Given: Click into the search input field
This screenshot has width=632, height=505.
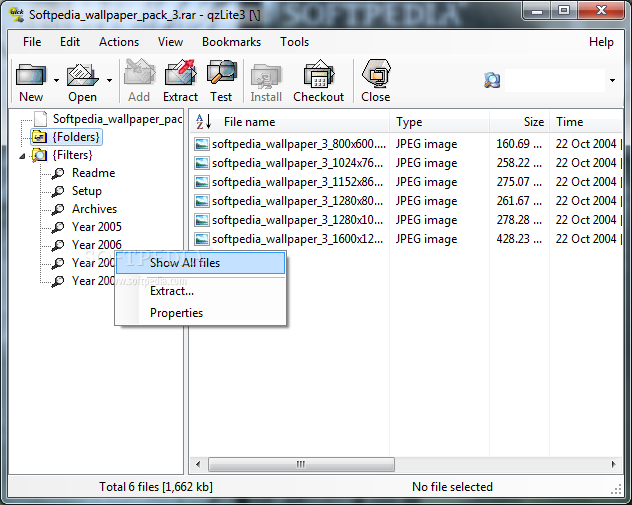Looking at the screenshot, I should (x=555, y=80).
